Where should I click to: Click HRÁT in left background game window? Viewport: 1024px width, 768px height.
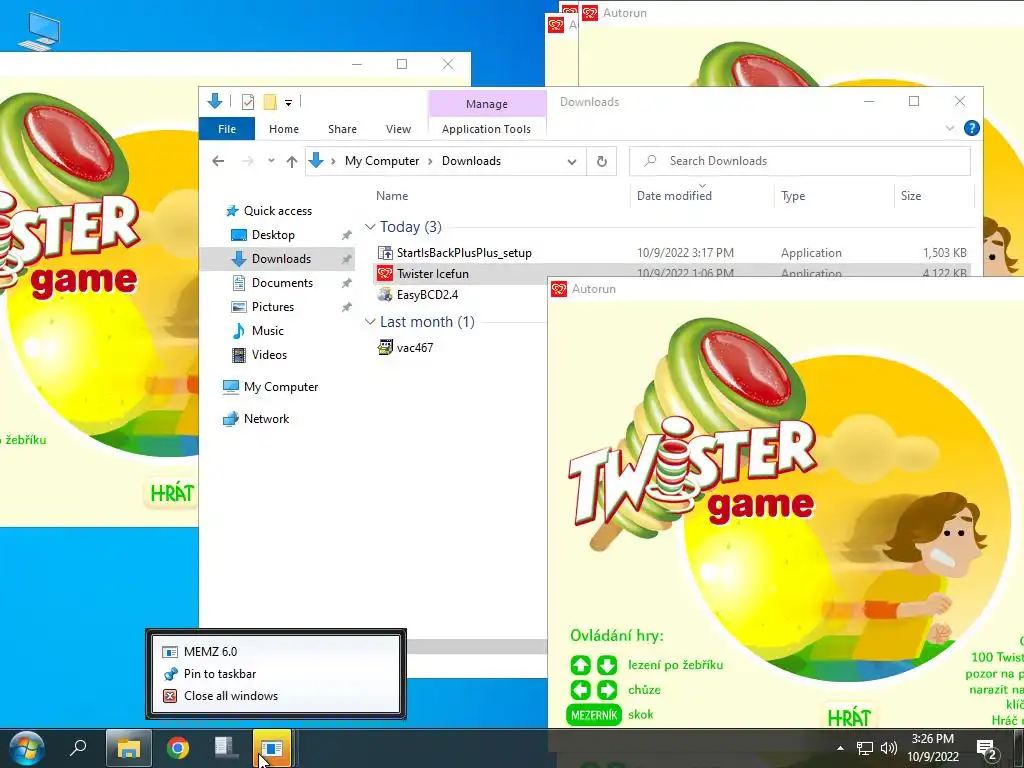(172, 493)
